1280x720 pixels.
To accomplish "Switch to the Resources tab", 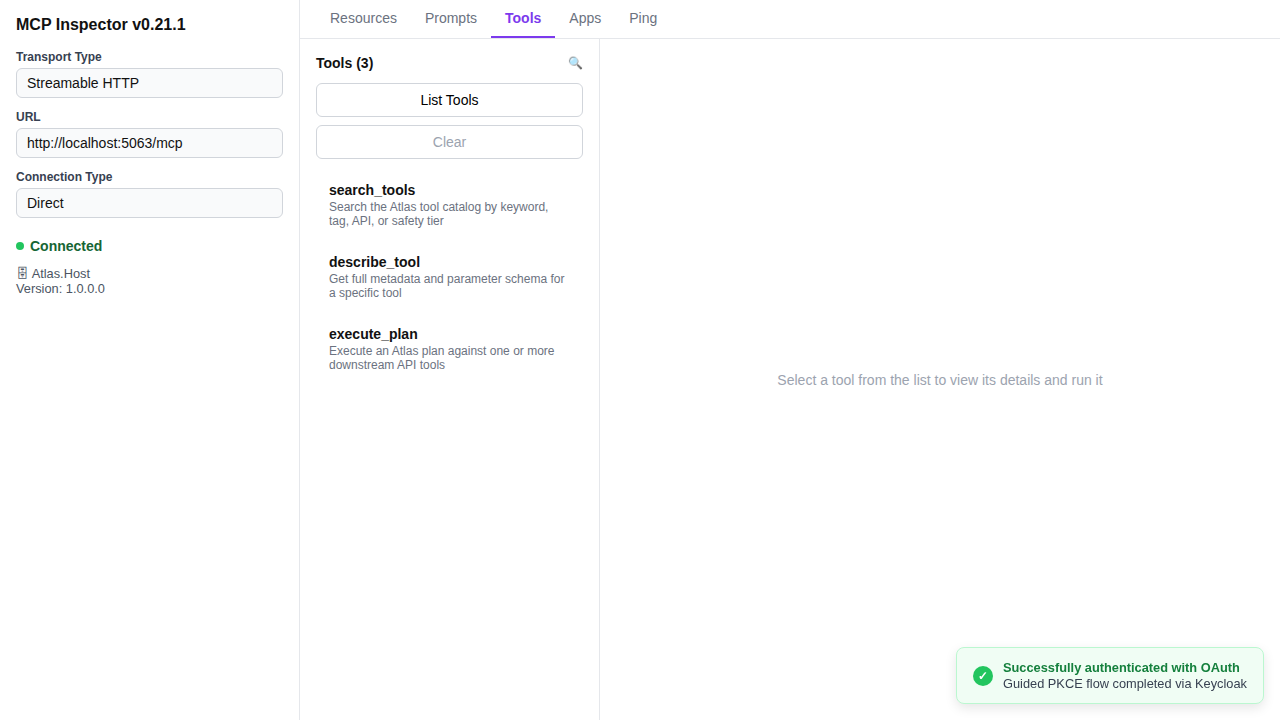I will click(x=363, y=18).
